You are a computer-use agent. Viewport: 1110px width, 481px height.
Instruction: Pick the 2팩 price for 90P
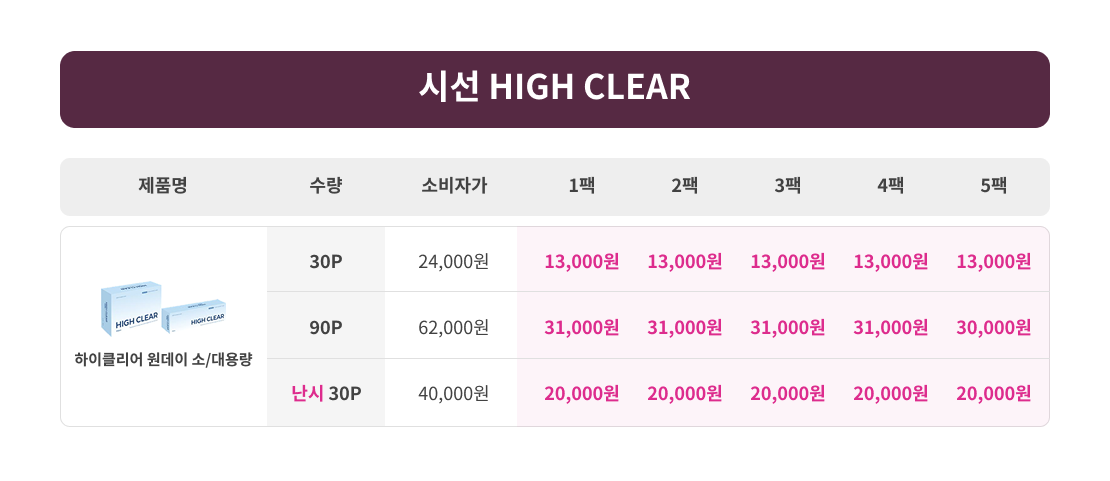[684, 327]
